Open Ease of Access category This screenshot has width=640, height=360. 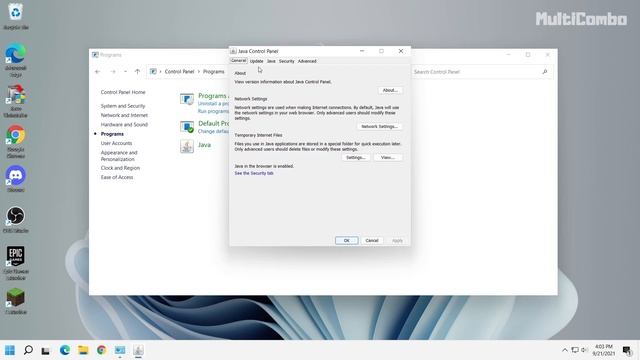(x=117, y=177)
